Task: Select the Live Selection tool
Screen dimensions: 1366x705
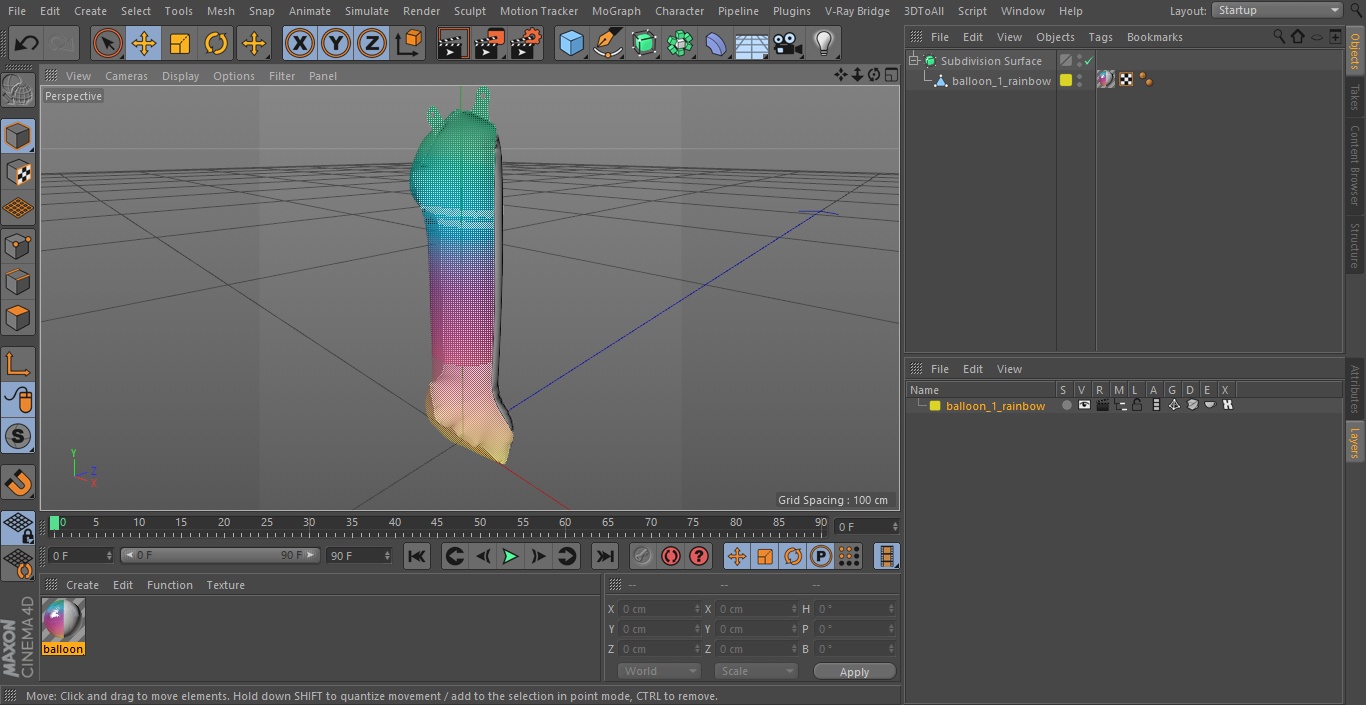Action: pyautogui.click(x=107, y=44)
